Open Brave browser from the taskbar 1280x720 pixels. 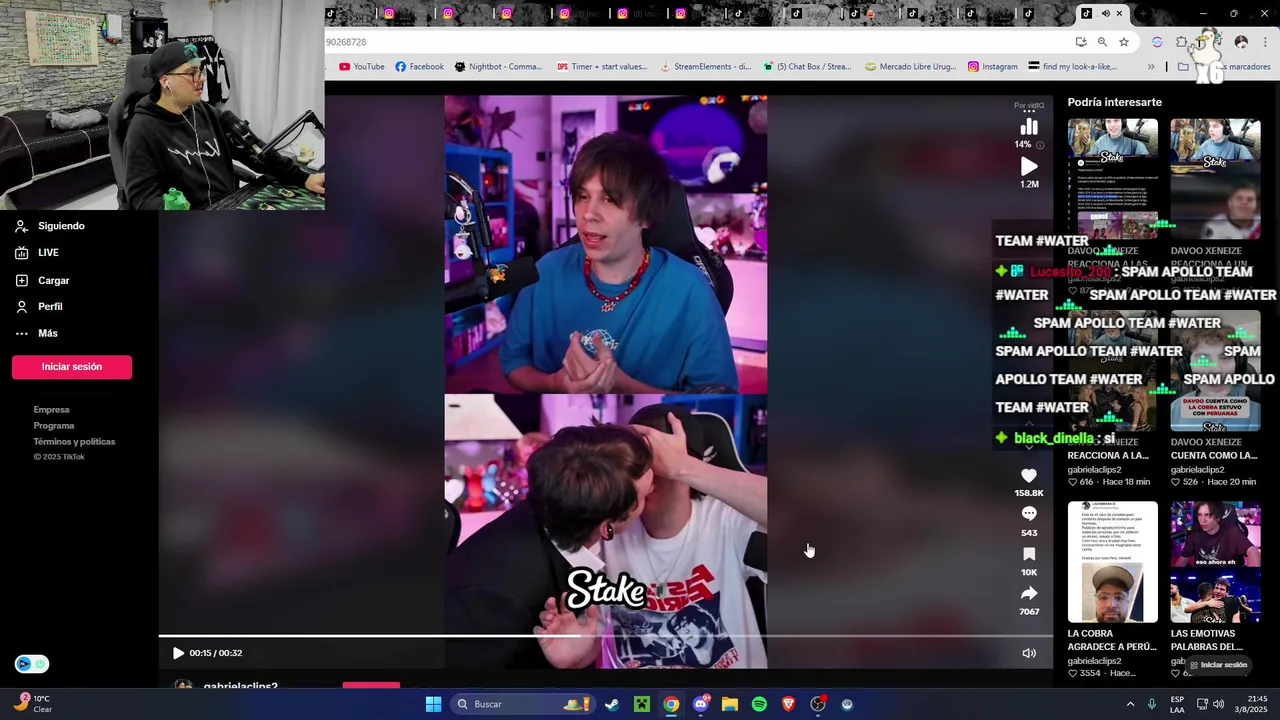(788, 704)
